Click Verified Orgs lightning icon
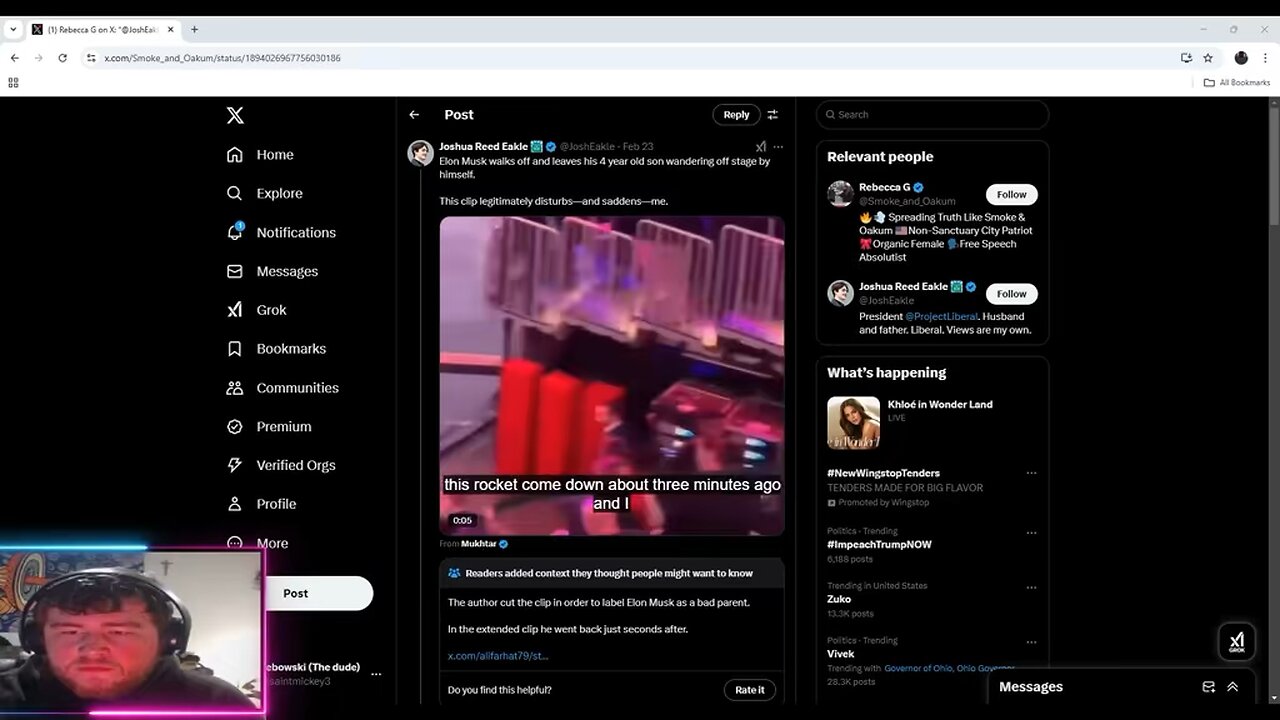 (x=235, y=465)
